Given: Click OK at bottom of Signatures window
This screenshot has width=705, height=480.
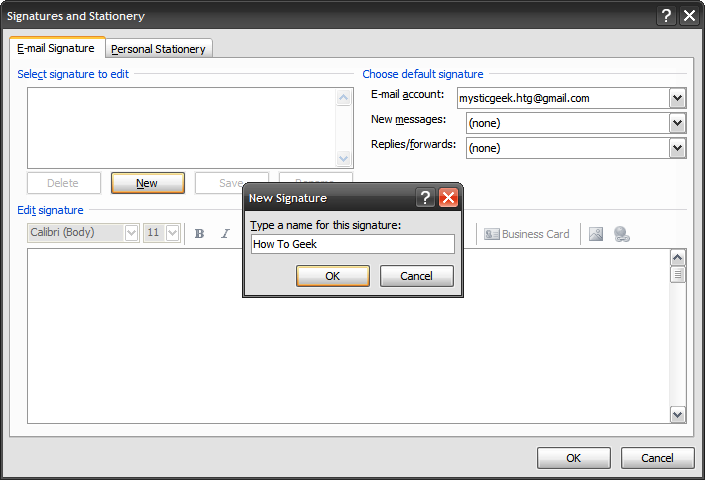Looking at the screenshot, I should [x=574, y=458].
